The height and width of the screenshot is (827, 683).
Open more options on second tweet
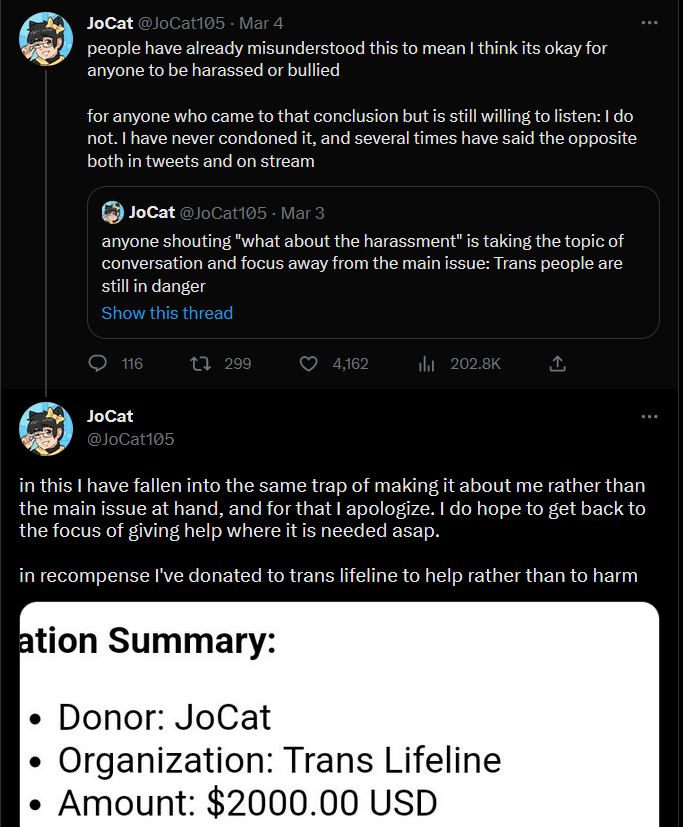pos(650,416)
